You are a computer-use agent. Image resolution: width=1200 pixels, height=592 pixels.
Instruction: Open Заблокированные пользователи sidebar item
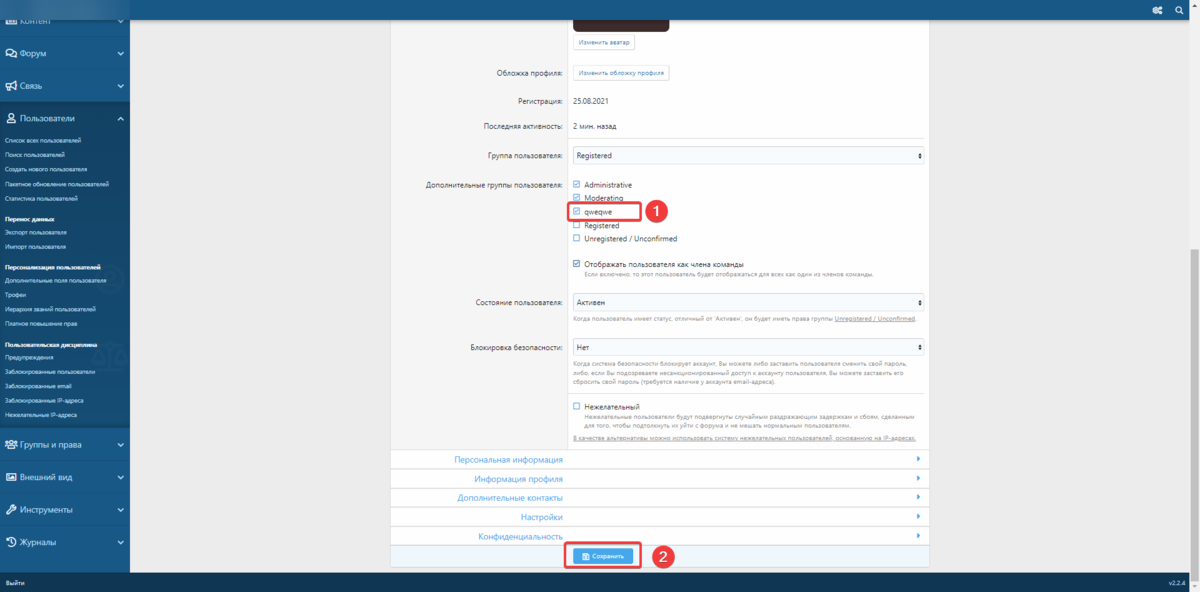coord(50,371)
